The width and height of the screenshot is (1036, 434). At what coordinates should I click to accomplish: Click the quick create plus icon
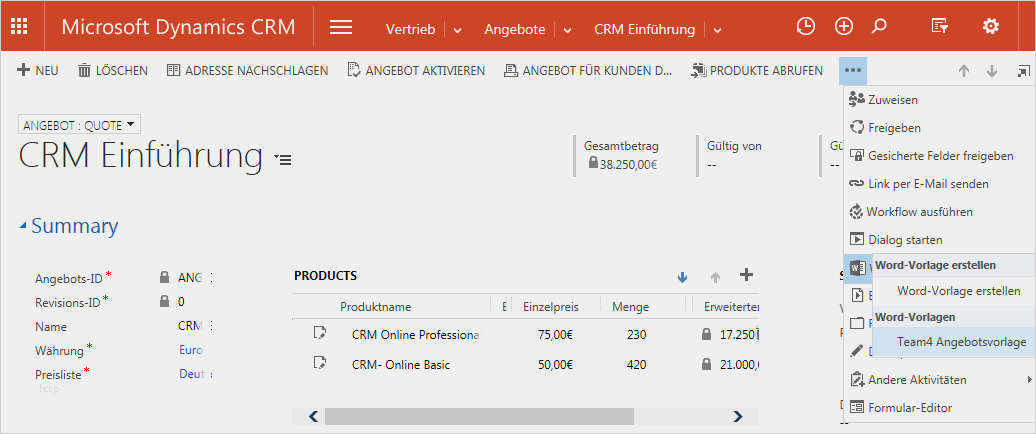(x=844, y=26)
